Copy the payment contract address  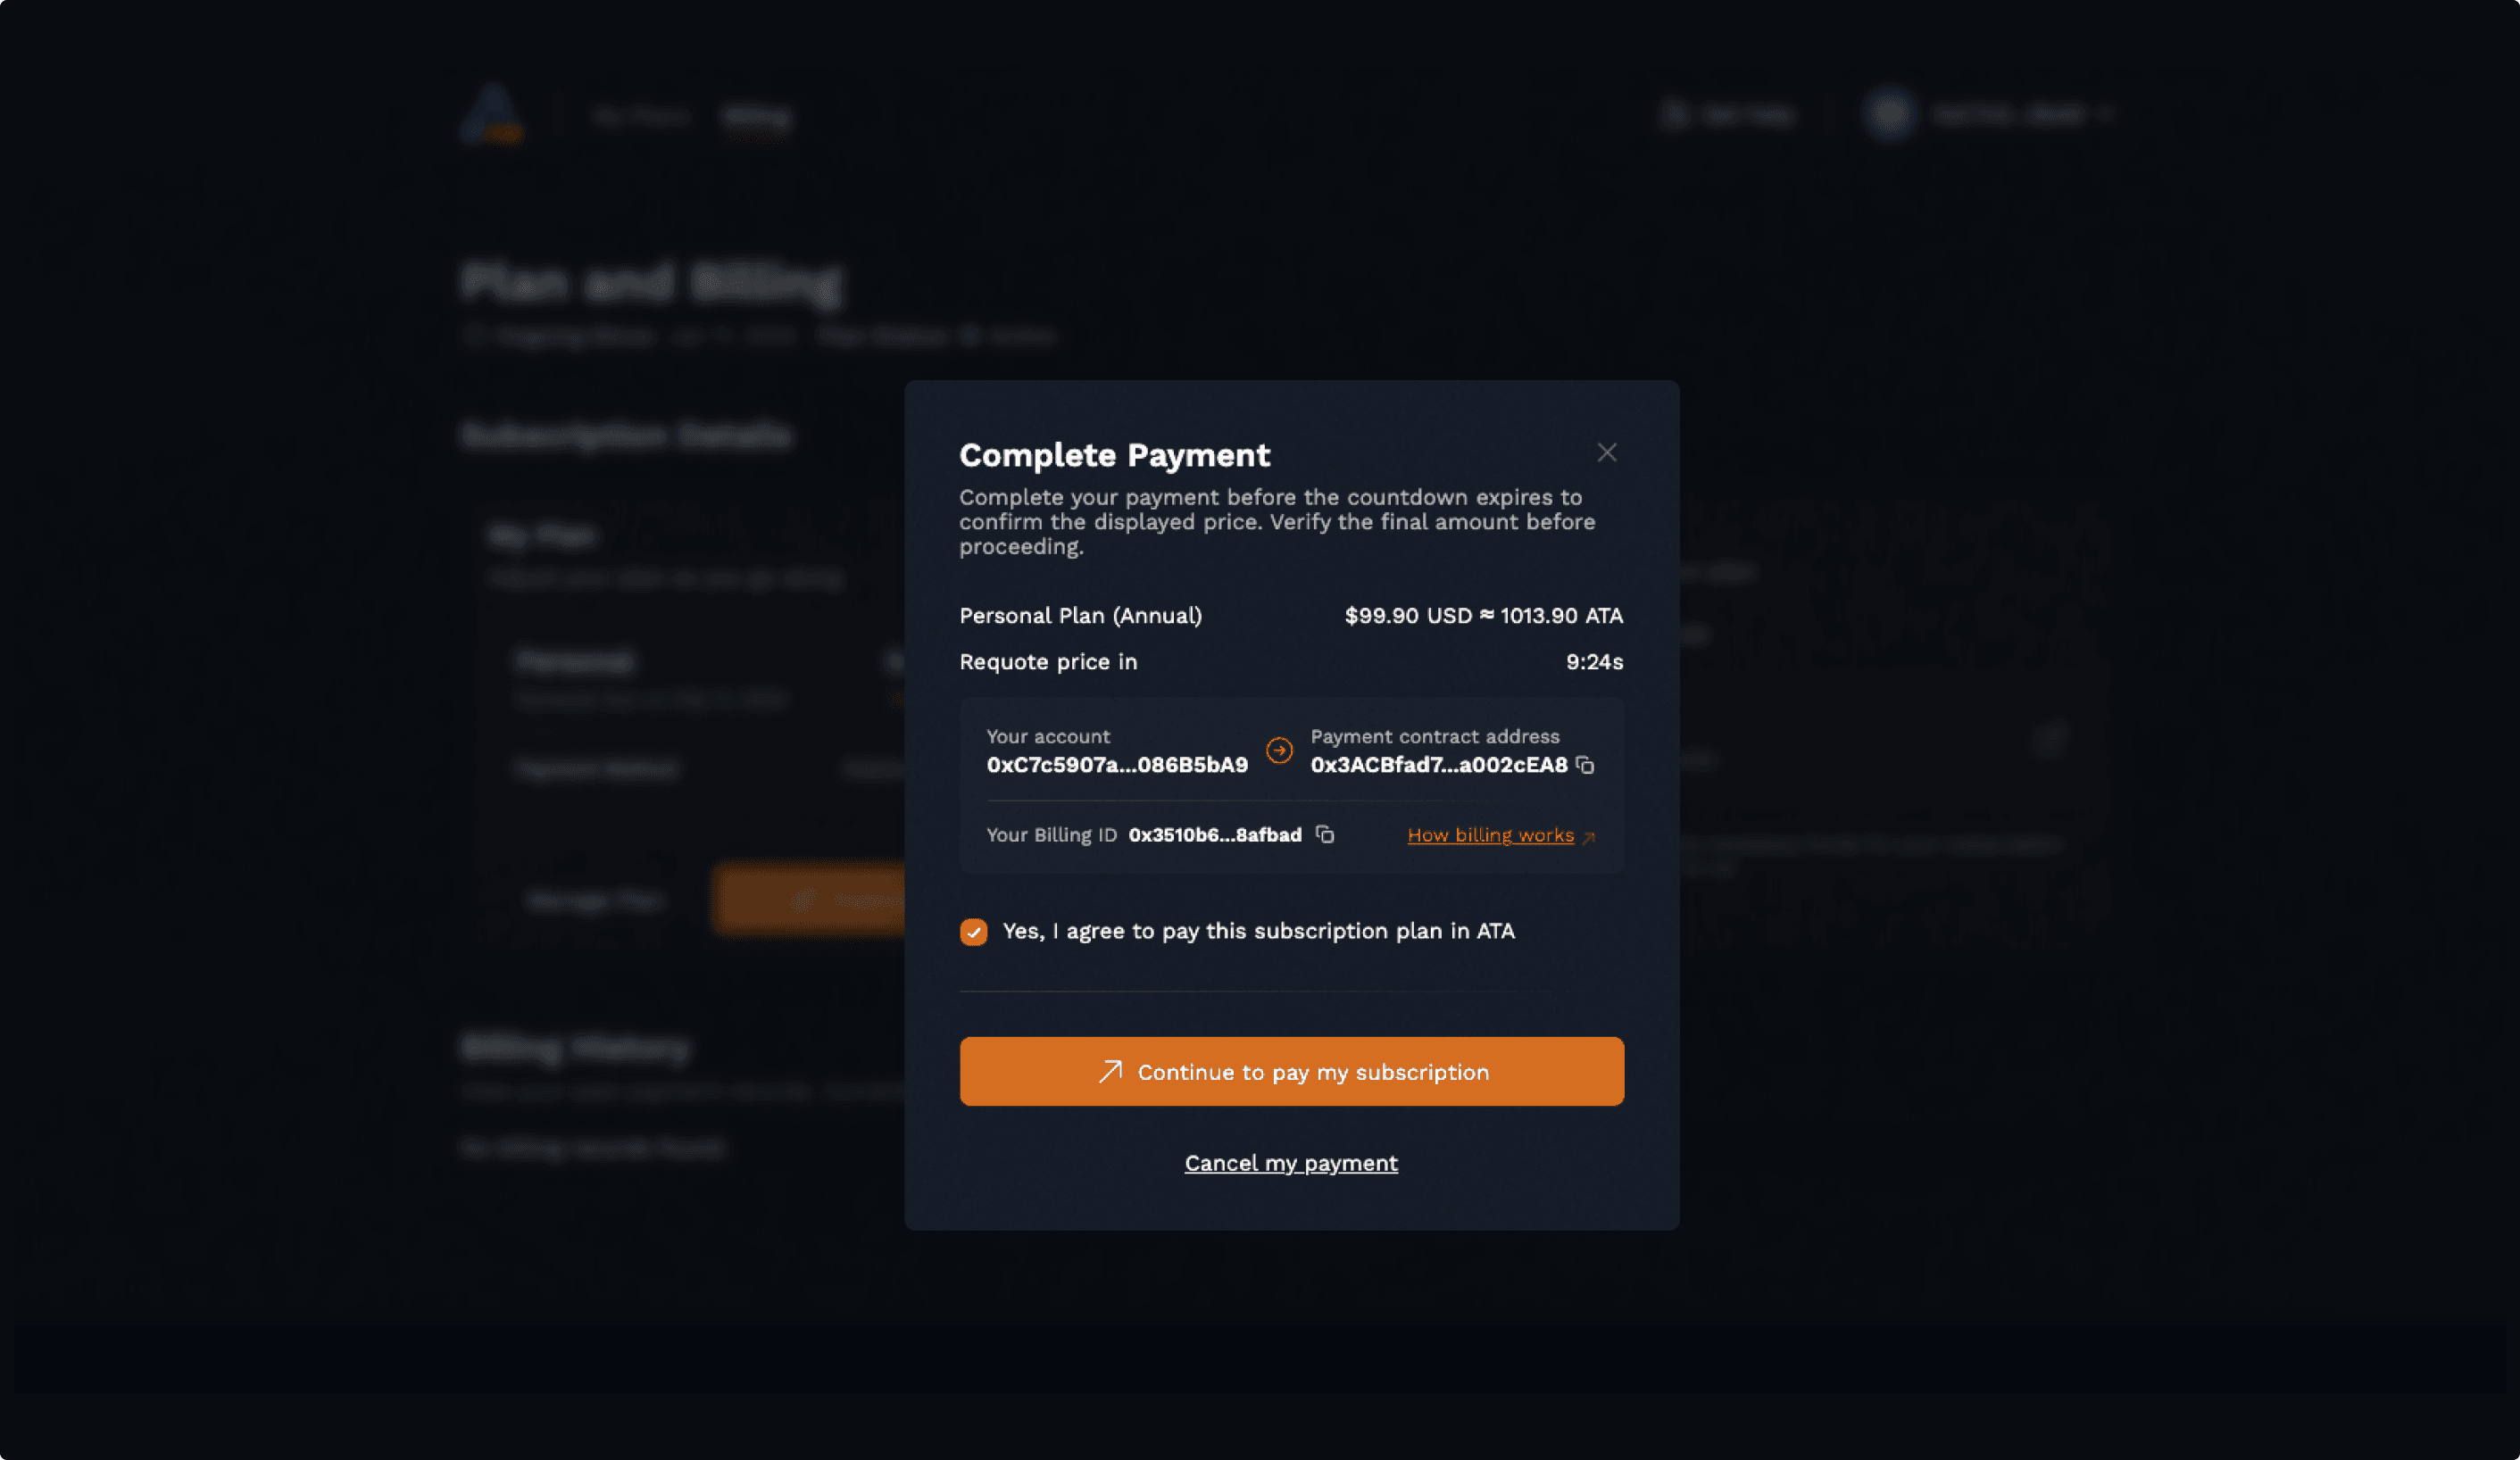(x=1586, y=766)
